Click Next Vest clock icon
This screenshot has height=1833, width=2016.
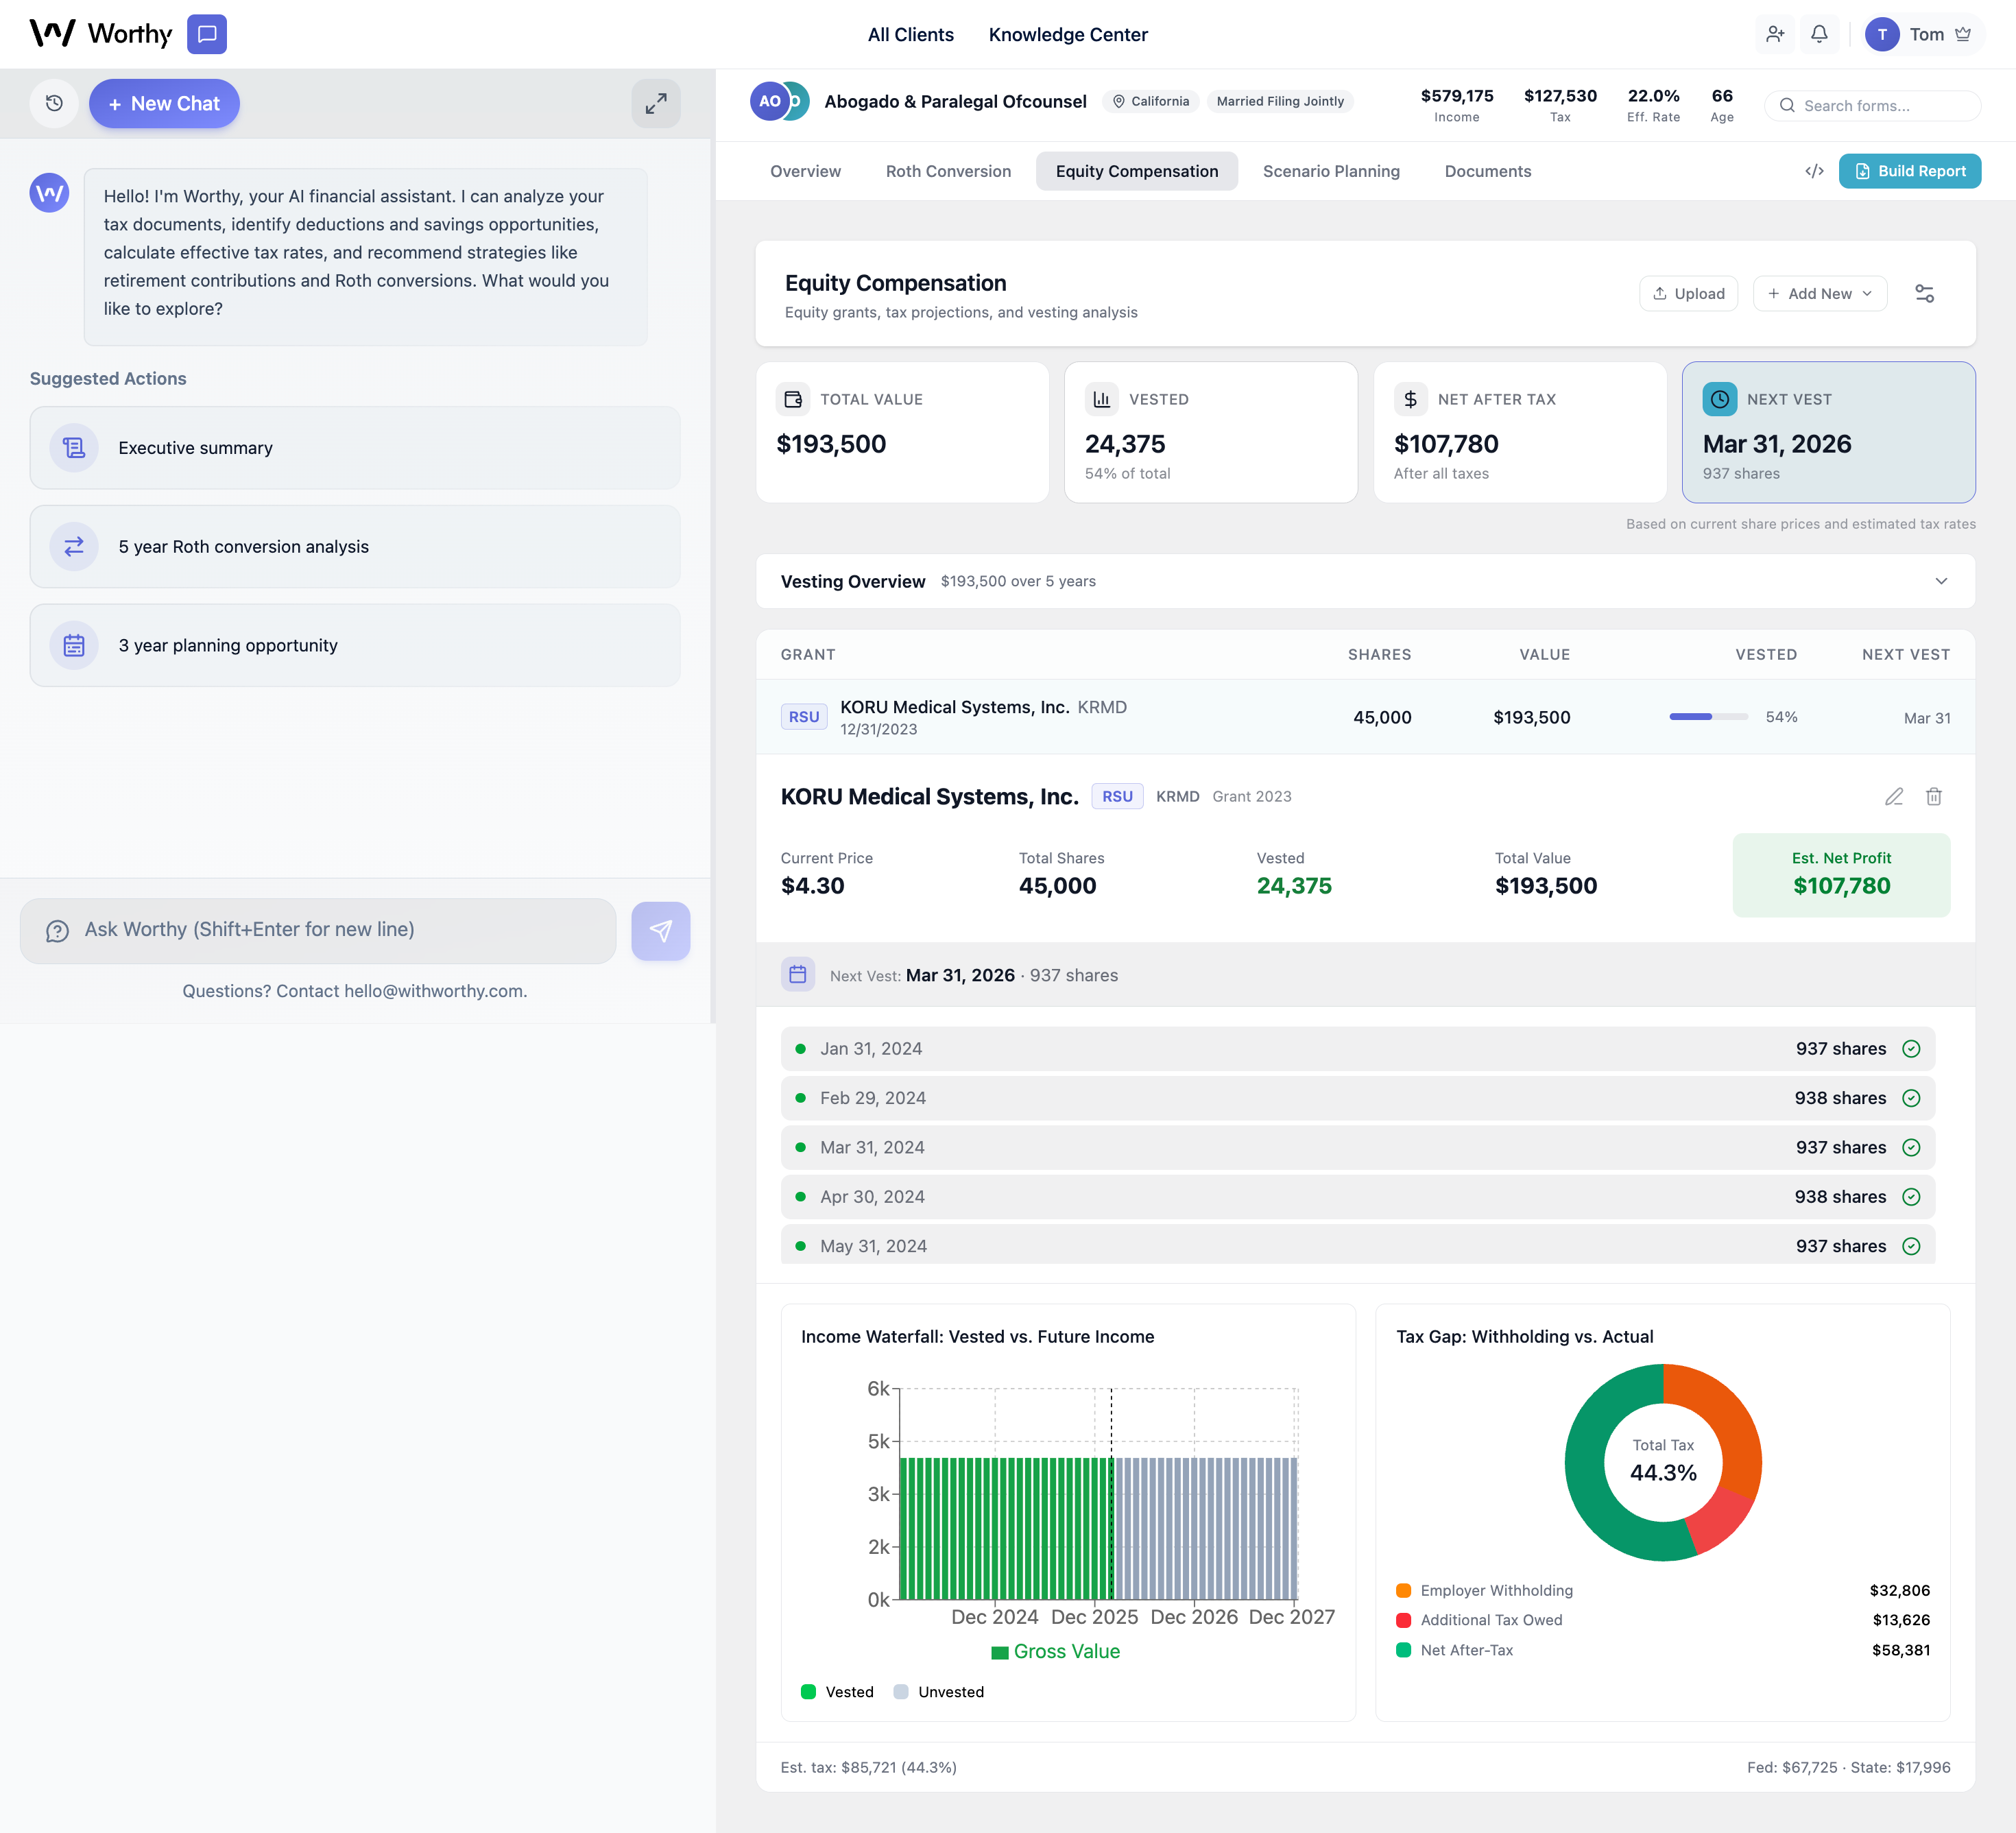(x=1719, y=399)
